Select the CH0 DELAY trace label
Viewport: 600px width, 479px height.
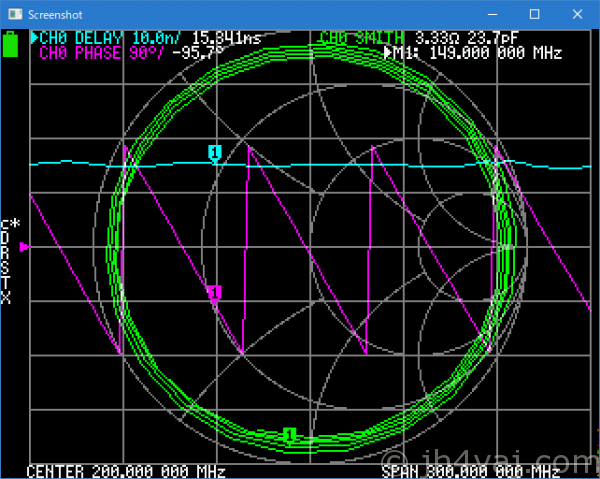(84, 38)
